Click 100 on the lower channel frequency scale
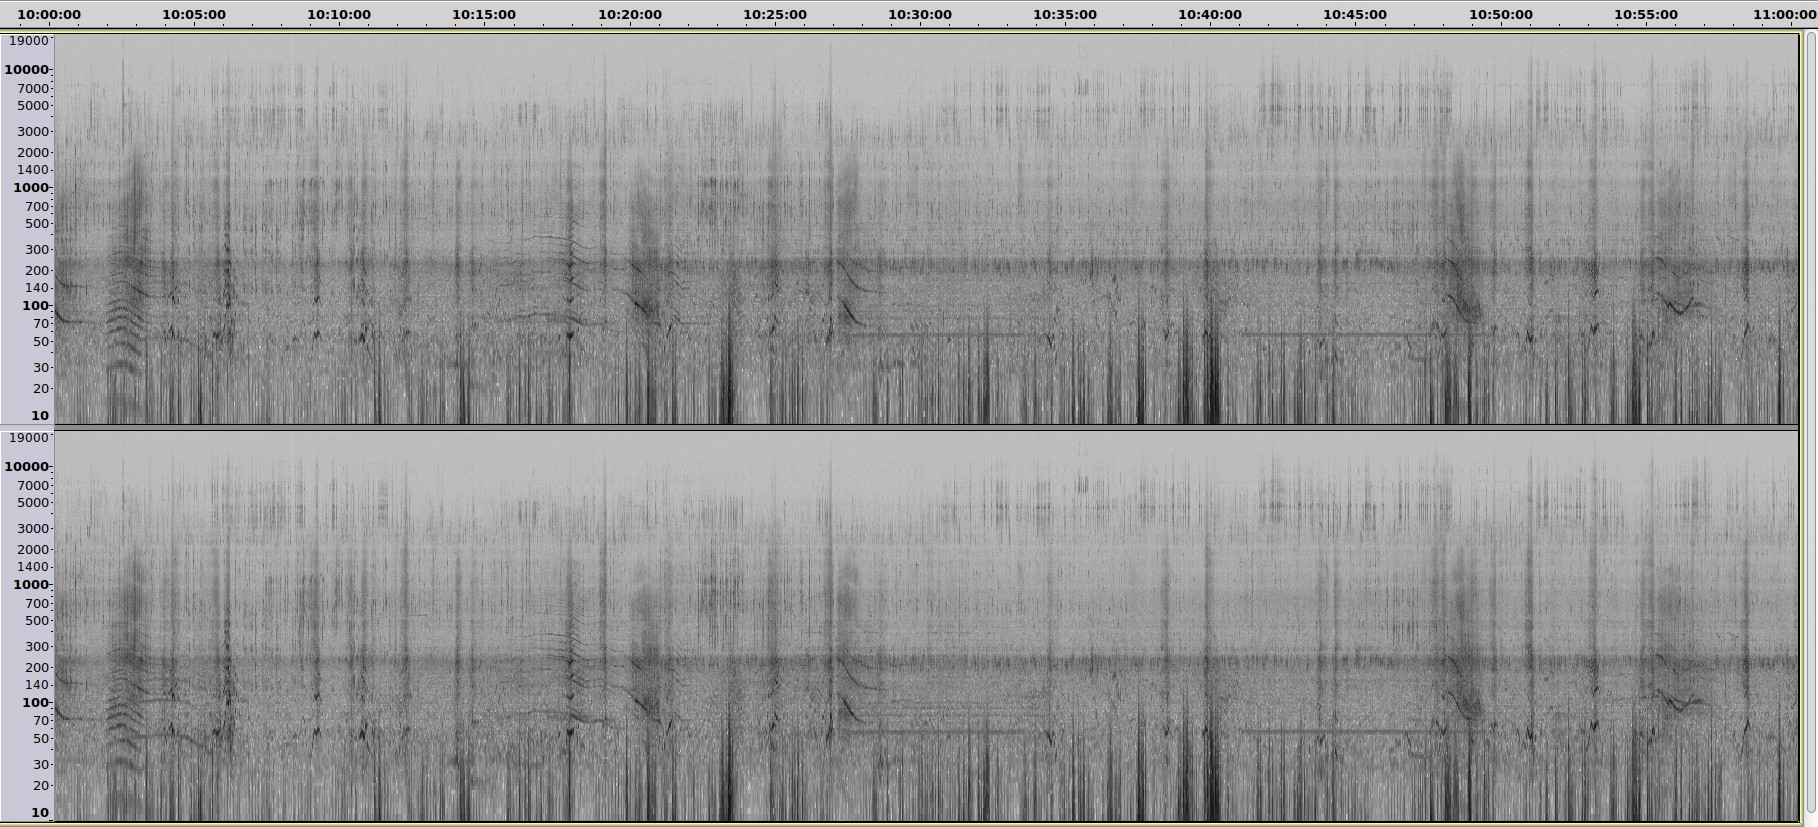 coord(36,703)
